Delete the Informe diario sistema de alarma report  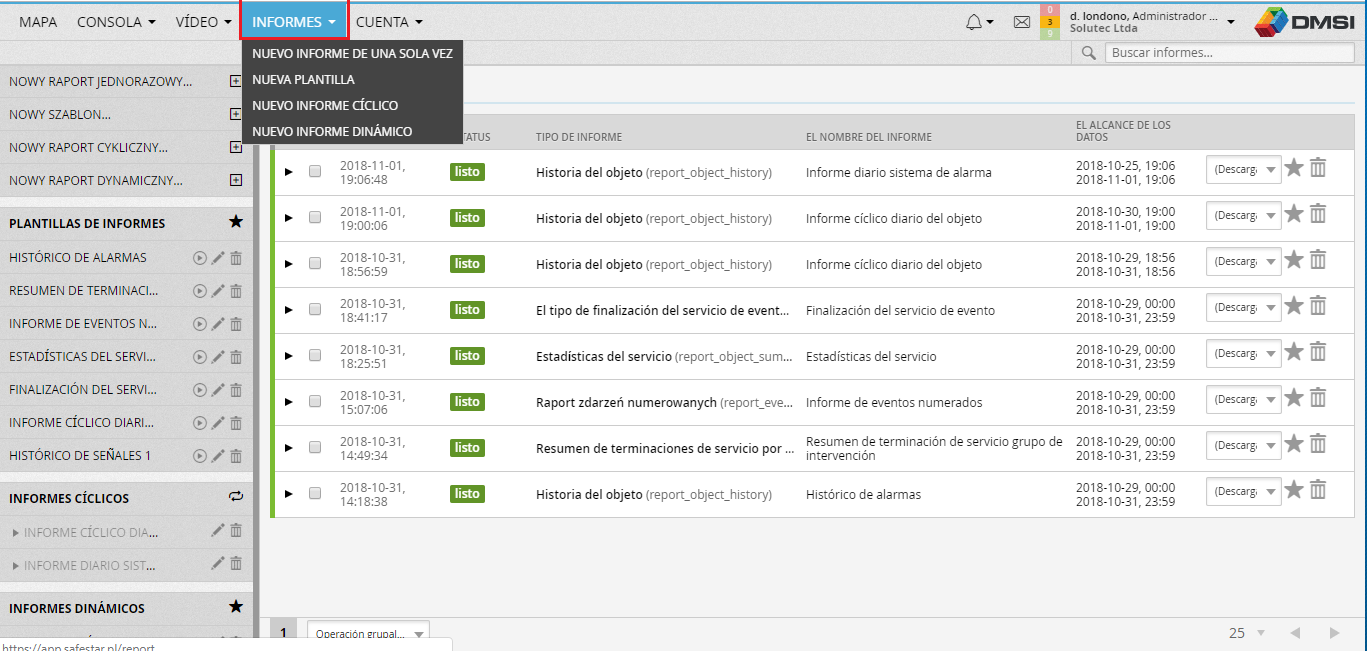(1318, 168)
